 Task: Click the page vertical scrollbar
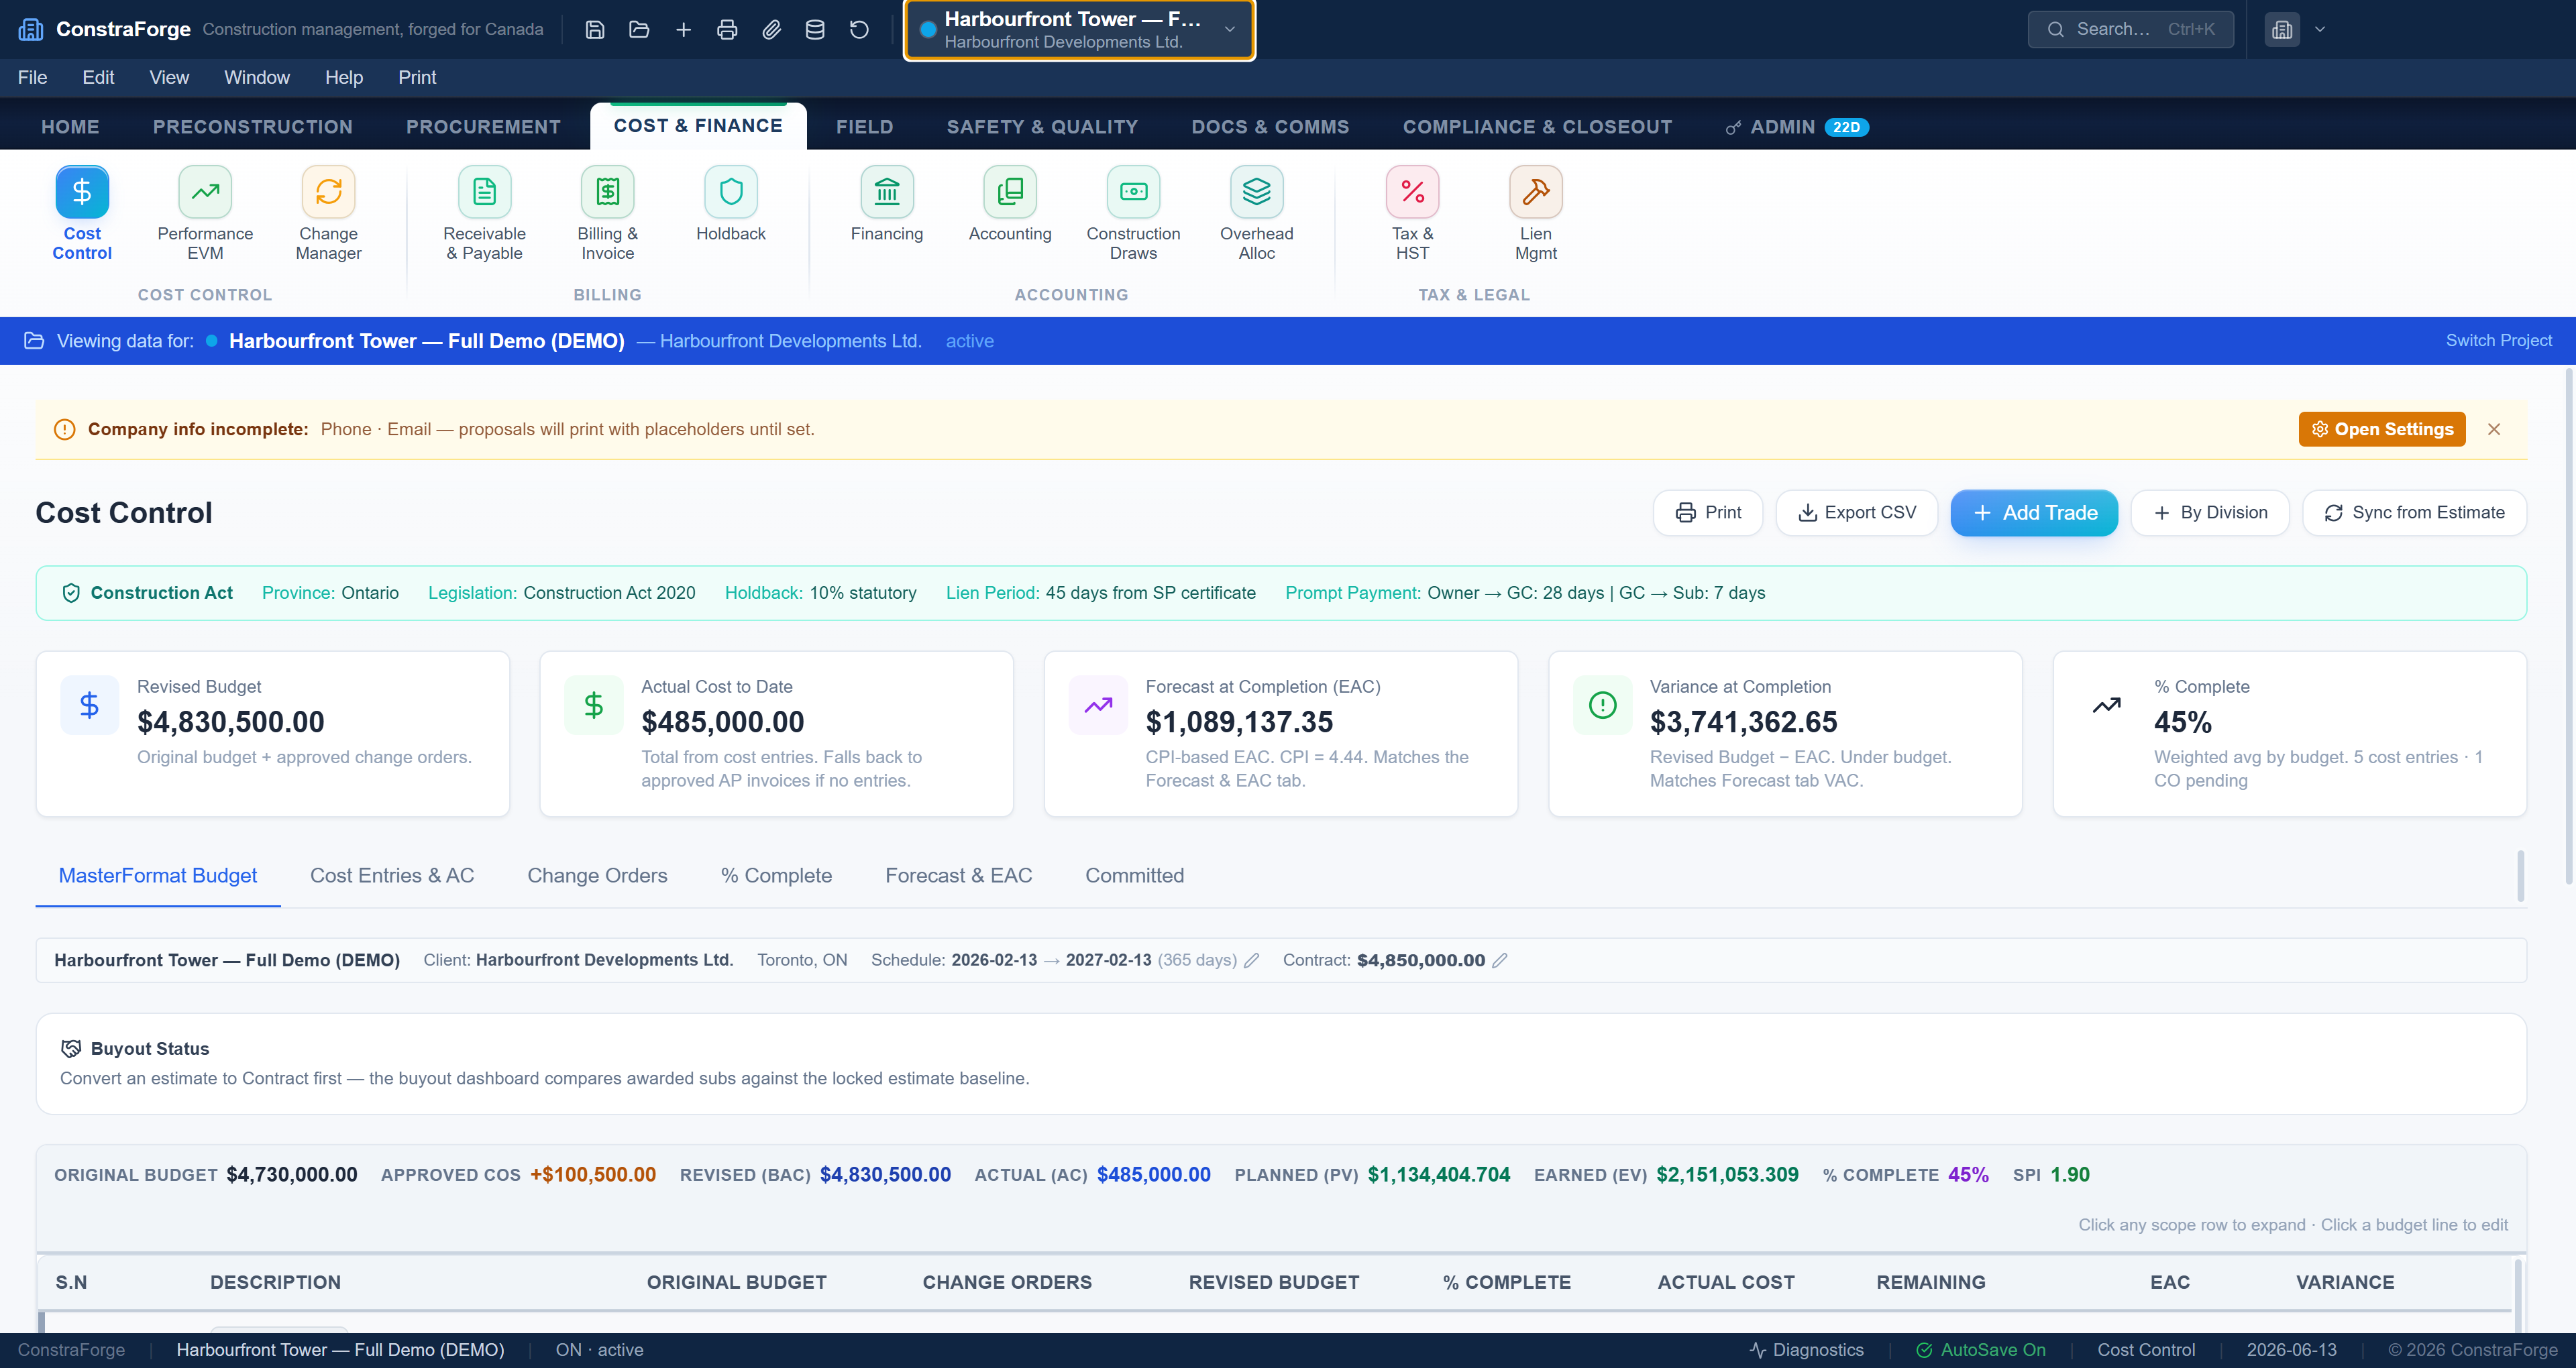2568,627
